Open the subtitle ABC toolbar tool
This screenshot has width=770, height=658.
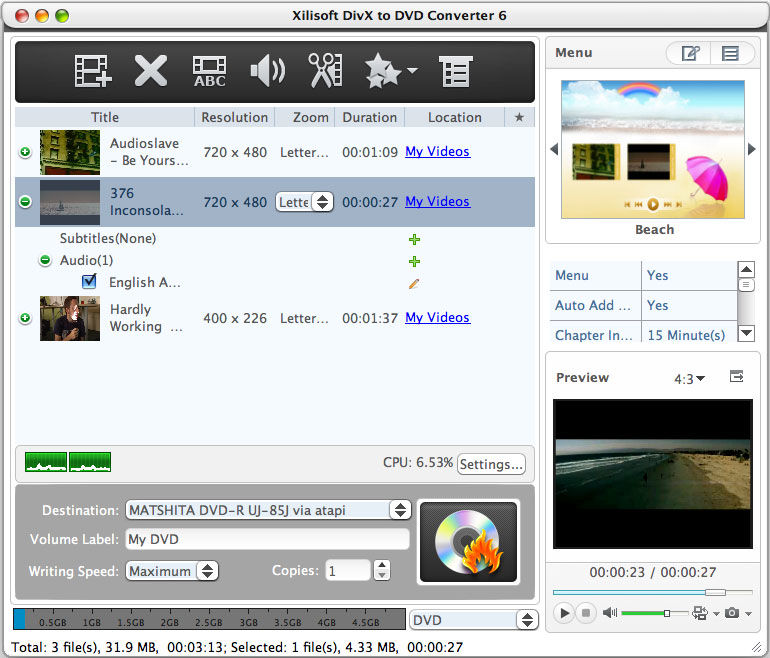coord(210,71)
